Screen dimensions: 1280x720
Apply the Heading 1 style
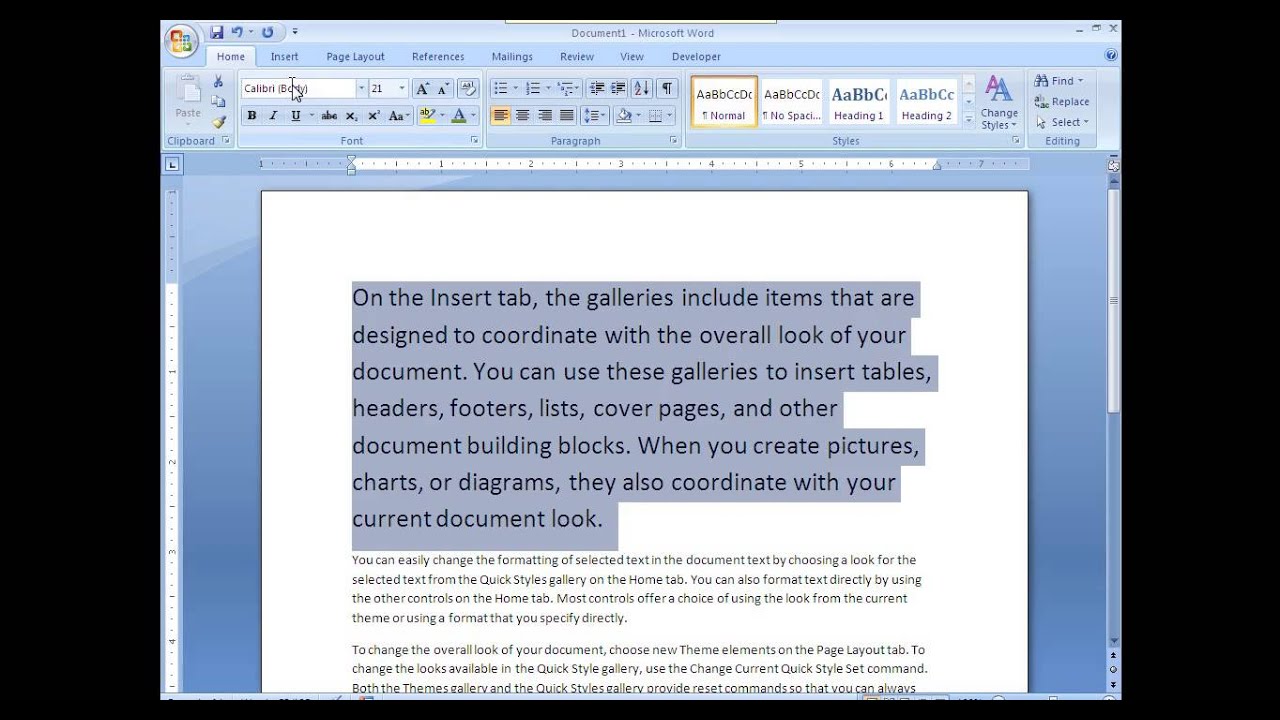click(859, 102)
